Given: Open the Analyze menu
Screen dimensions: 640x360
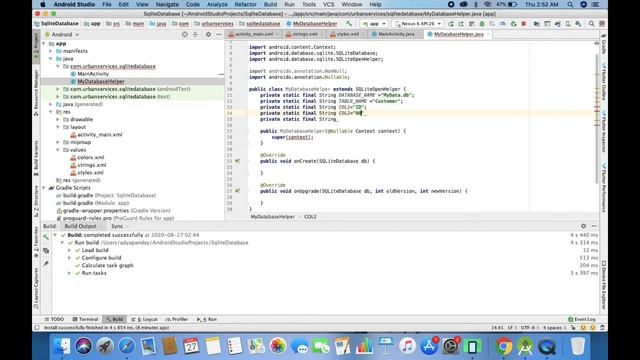Looking at the screenshot, I should pos(217,4).
